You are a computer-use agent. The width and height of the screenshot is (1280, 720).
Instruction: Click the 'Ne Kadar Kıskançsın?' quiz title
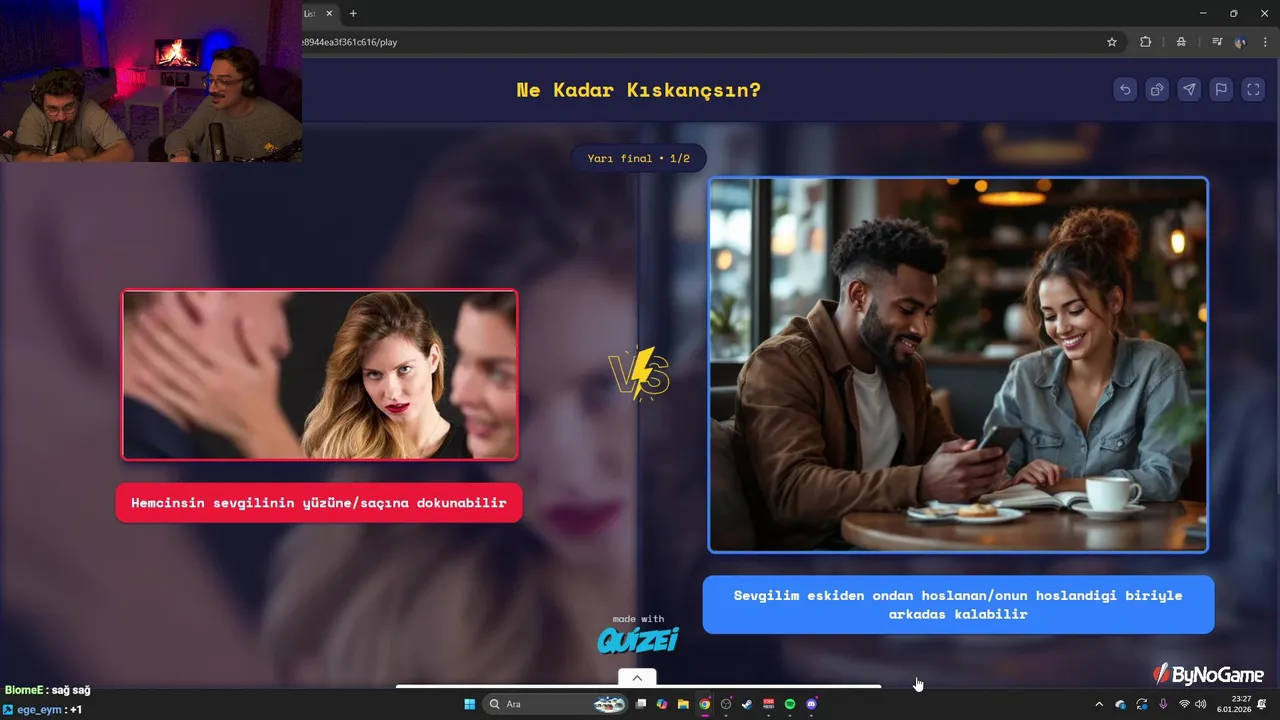coord(639,90)
